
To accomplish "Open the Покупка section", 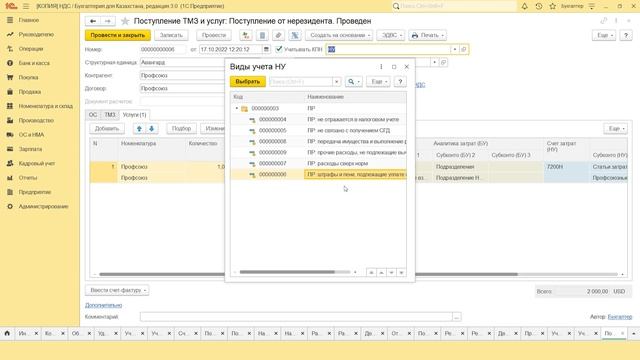I will click(x=28, y=77).
